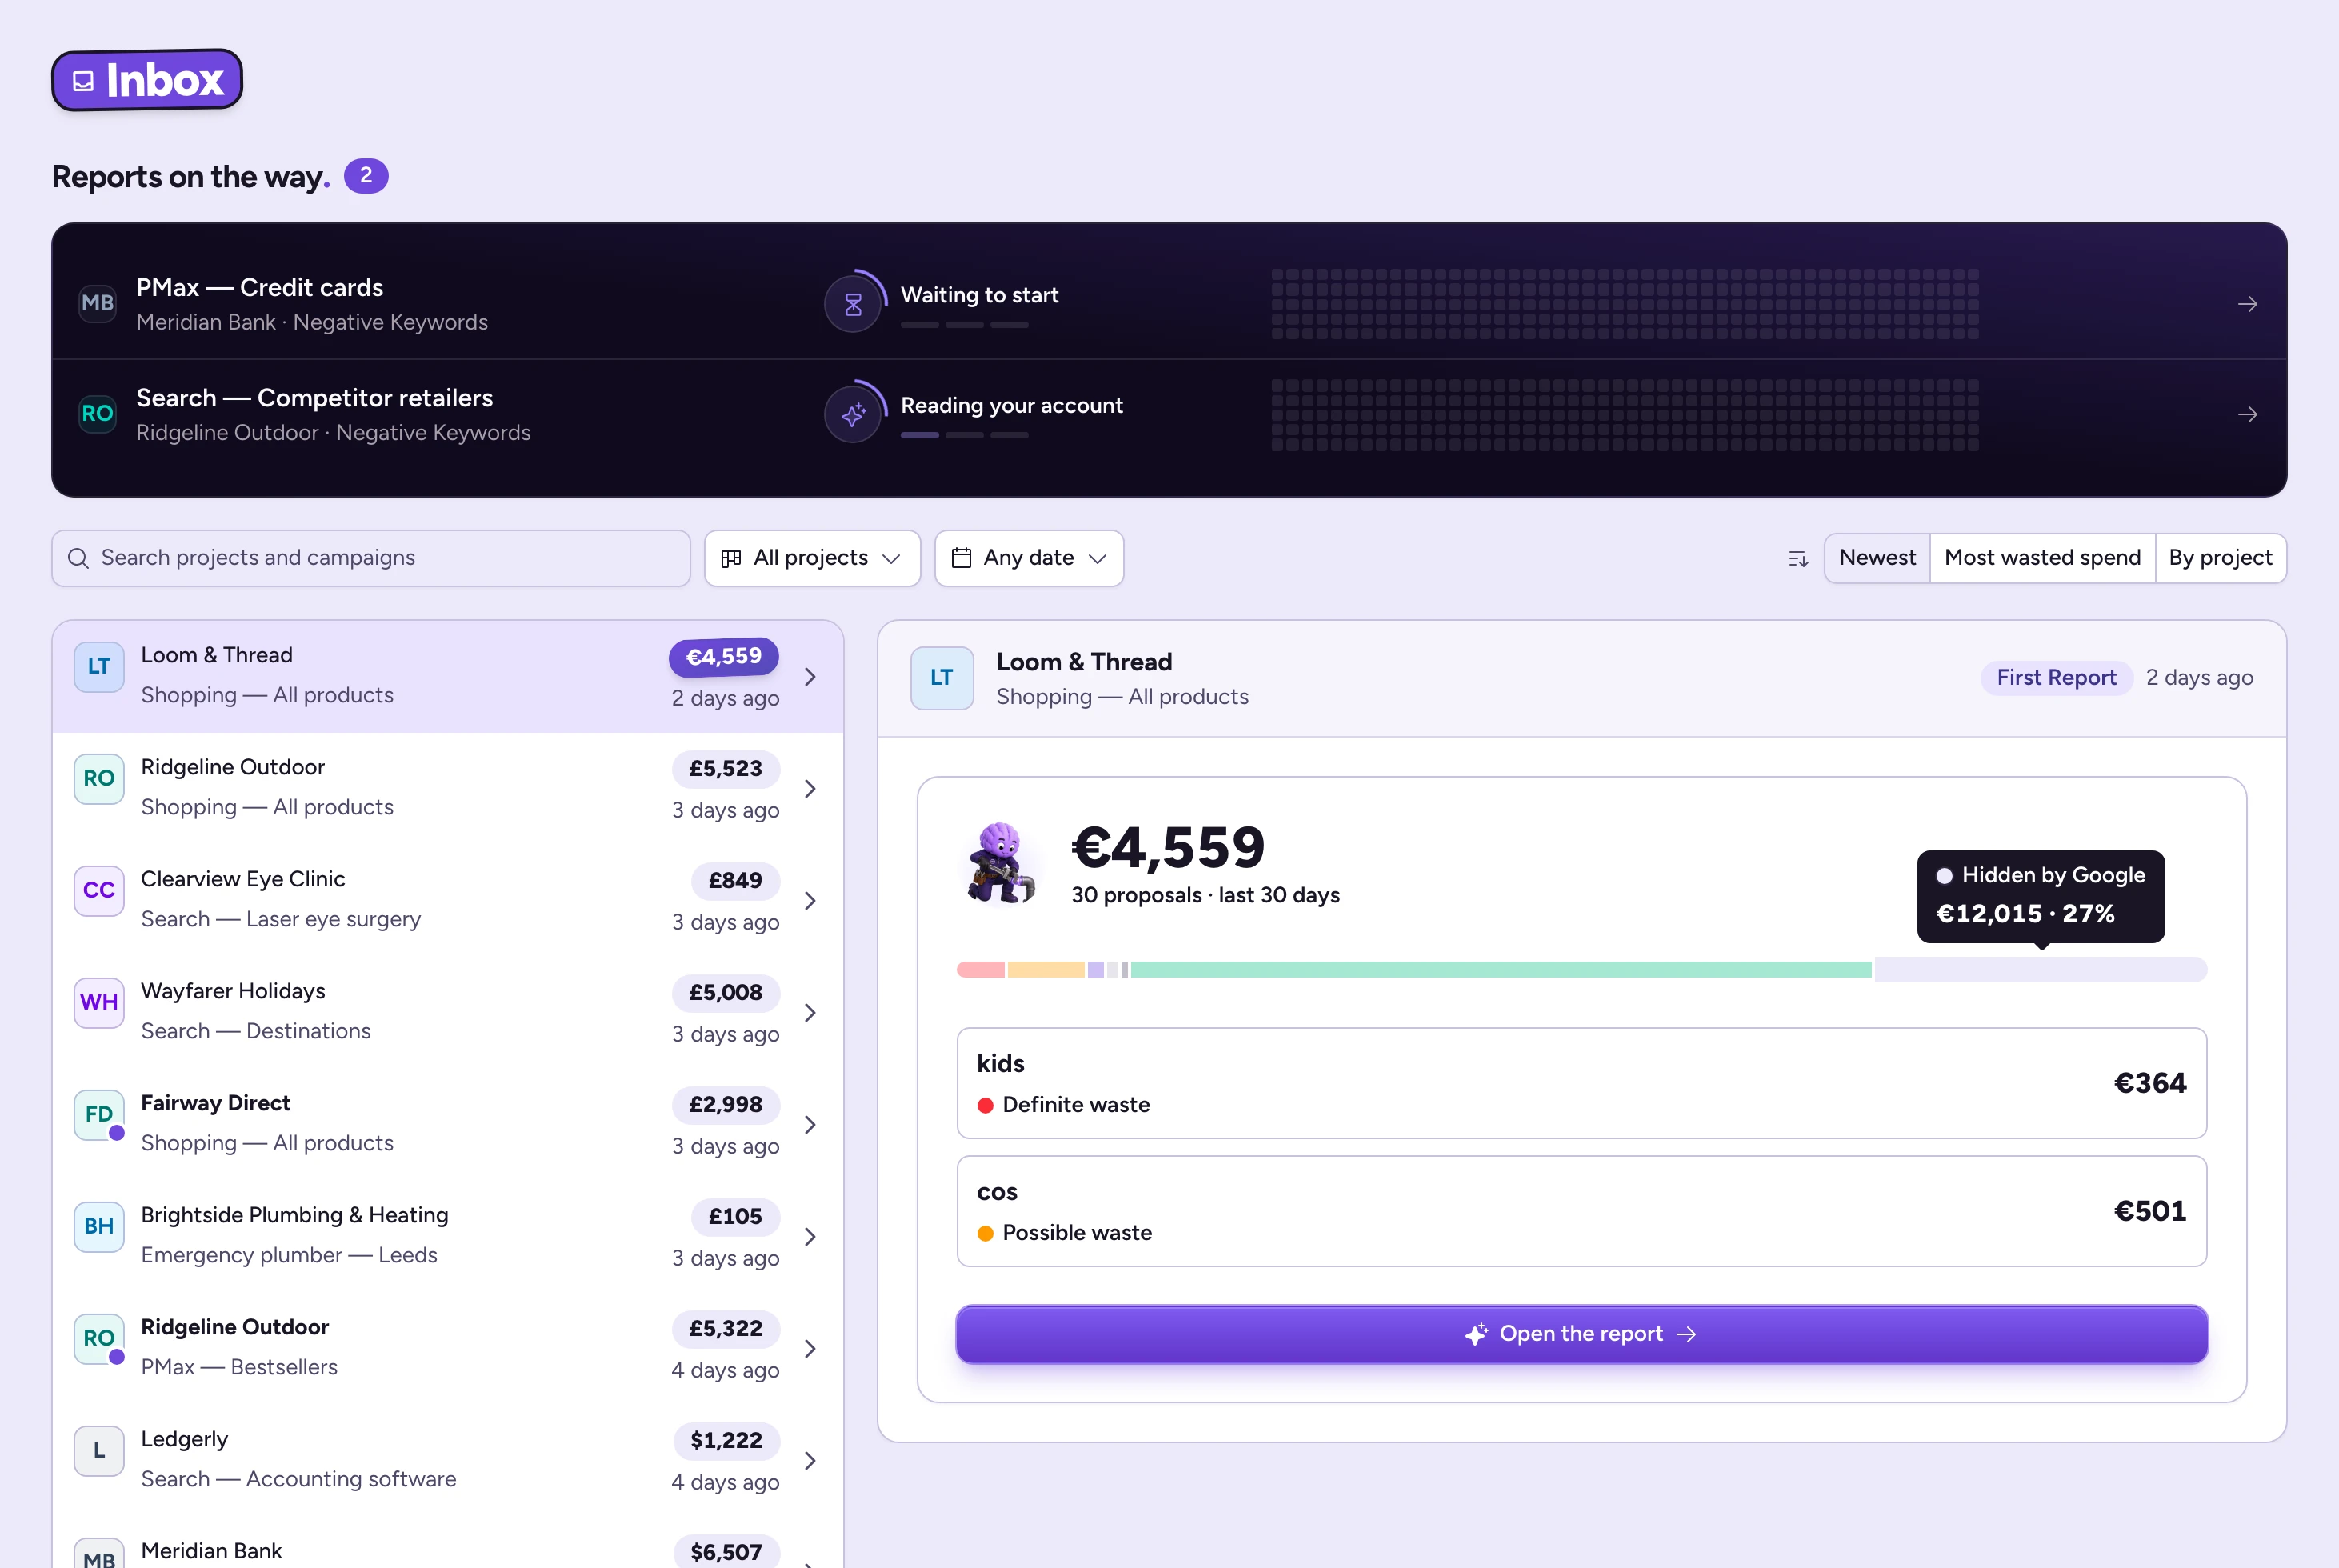Click the Inbox badge at top
Screen dimensions: 2339x1568
(x=147, y=80)
